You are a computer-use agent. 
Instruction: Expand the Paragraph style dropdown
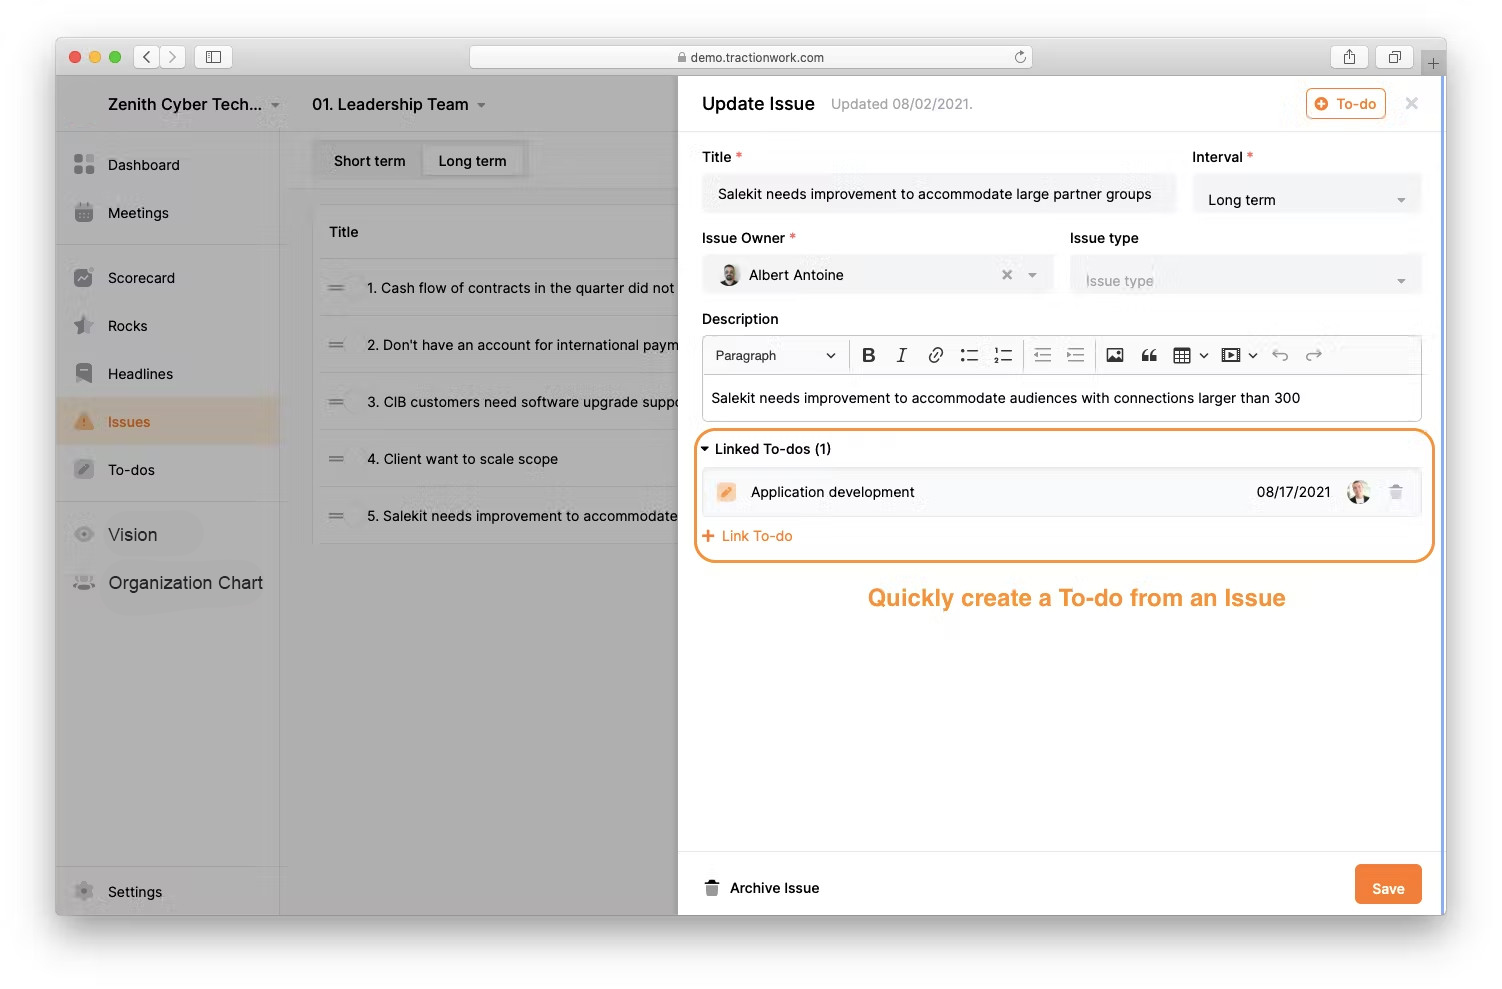775,355
